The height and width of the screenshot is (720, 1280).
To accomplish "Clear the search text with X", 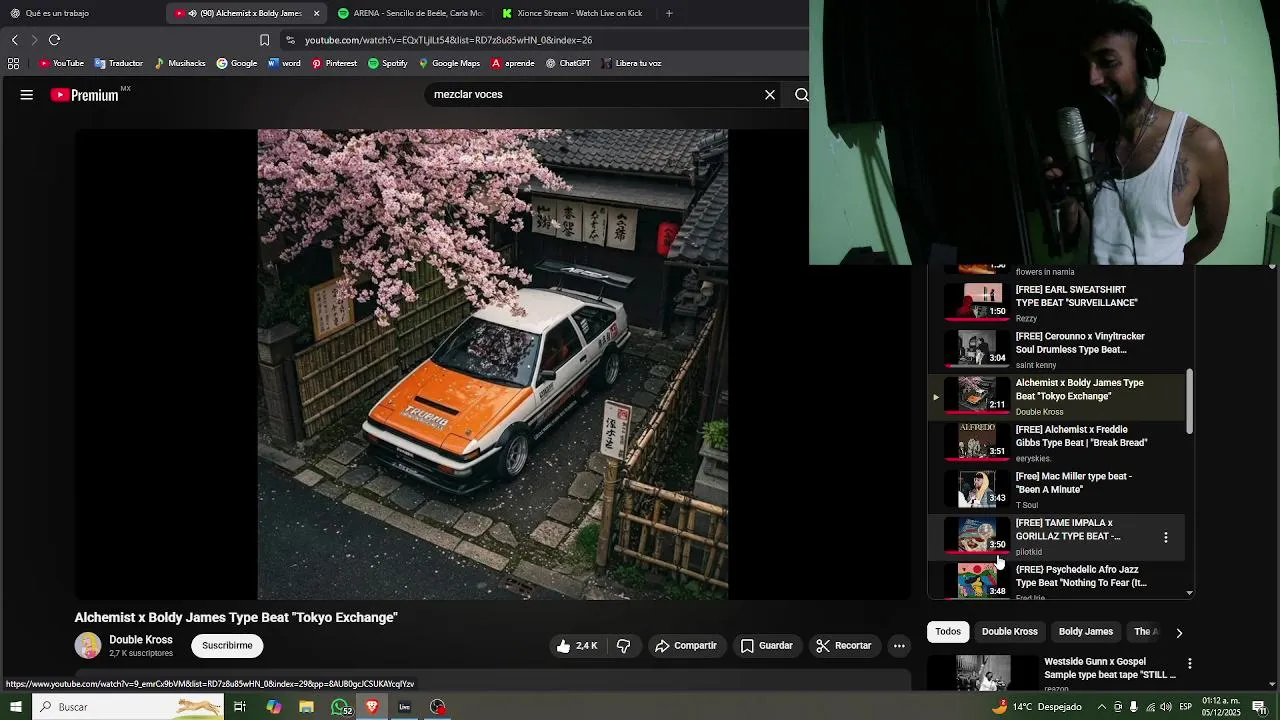I will 770,95.
